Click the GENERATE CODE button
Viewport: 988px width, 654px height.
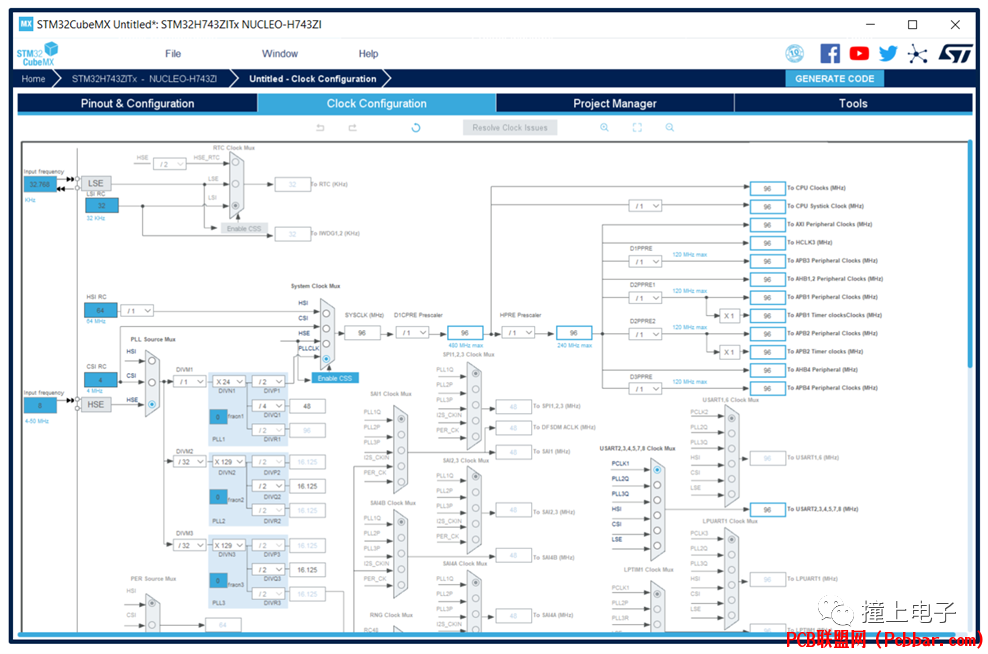point(834,79)
